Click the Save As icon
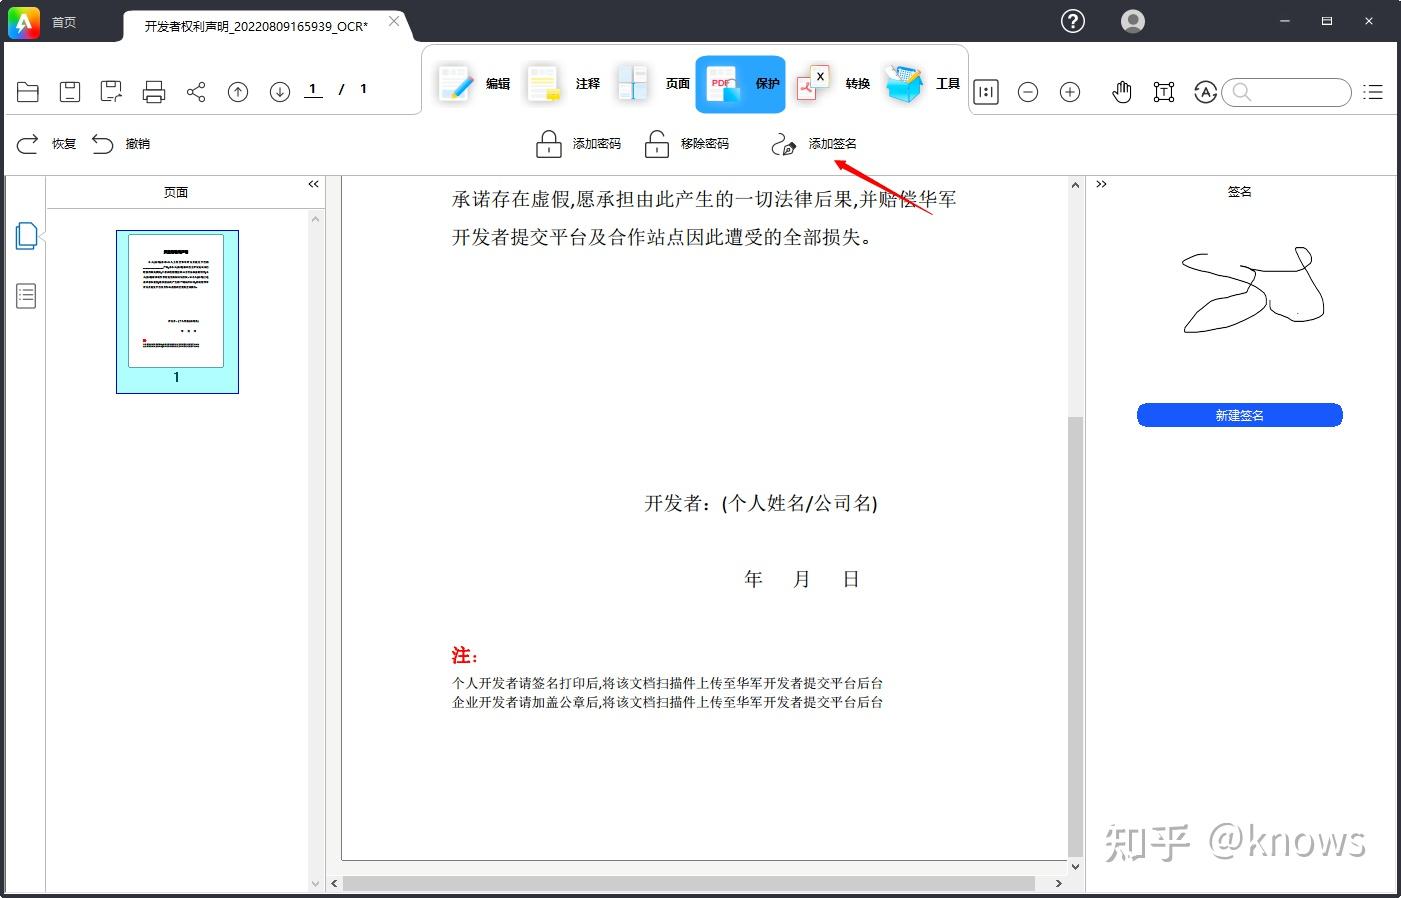 [x=112, y=92]
